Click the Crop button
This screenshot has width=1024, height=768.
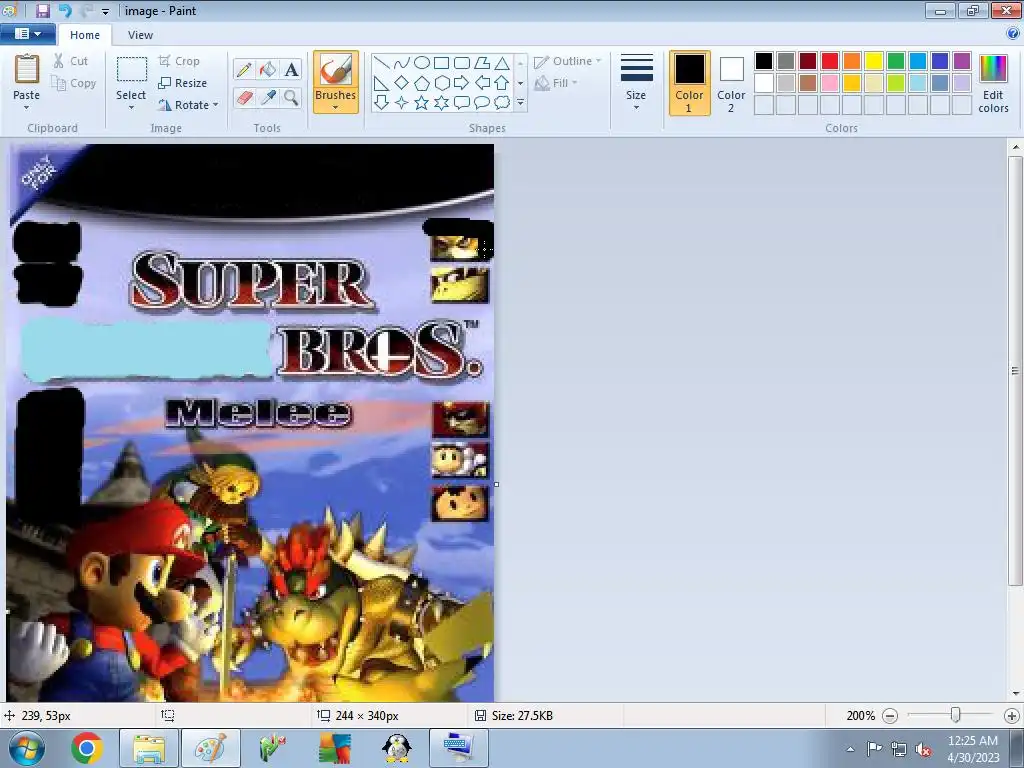pyautogui.click(x=179, y=61)
